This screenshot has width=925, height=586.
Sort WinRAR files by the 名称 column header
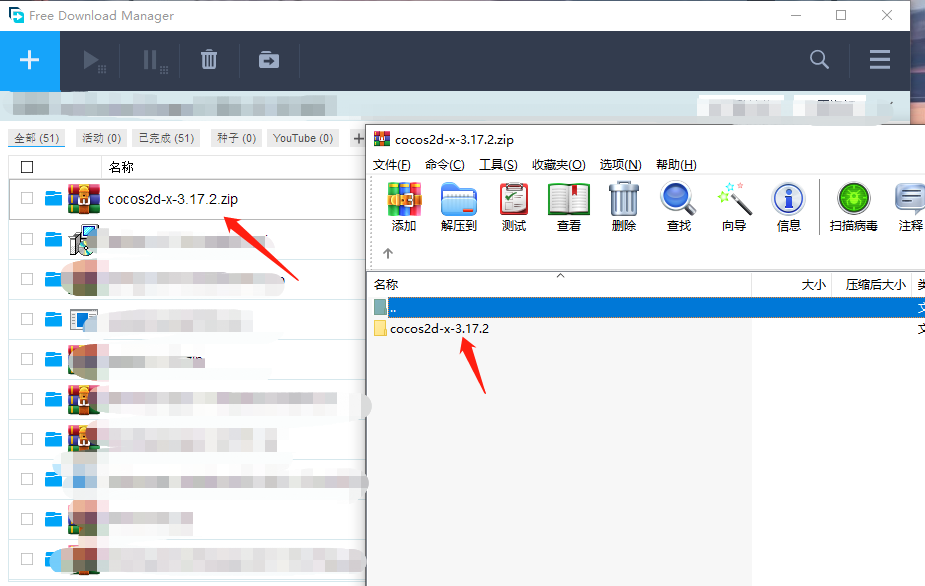[386, 284]
